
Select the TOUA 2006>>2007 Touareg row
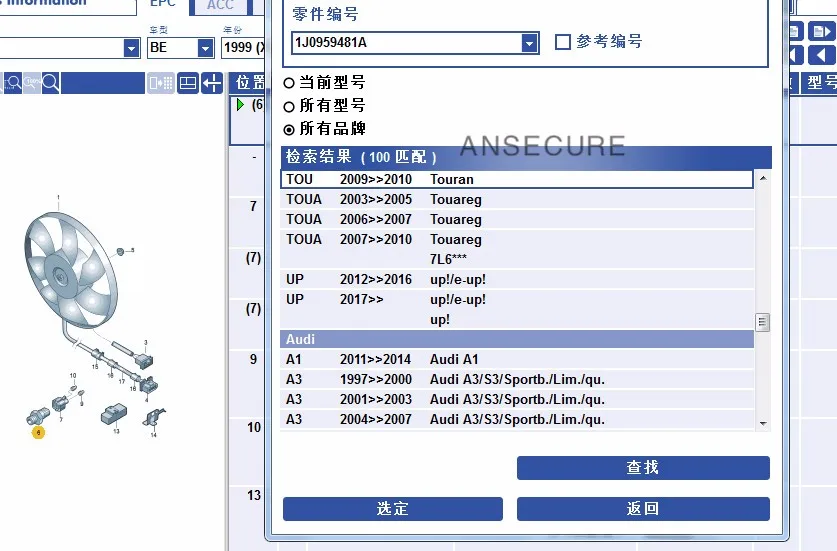[517, 219]
